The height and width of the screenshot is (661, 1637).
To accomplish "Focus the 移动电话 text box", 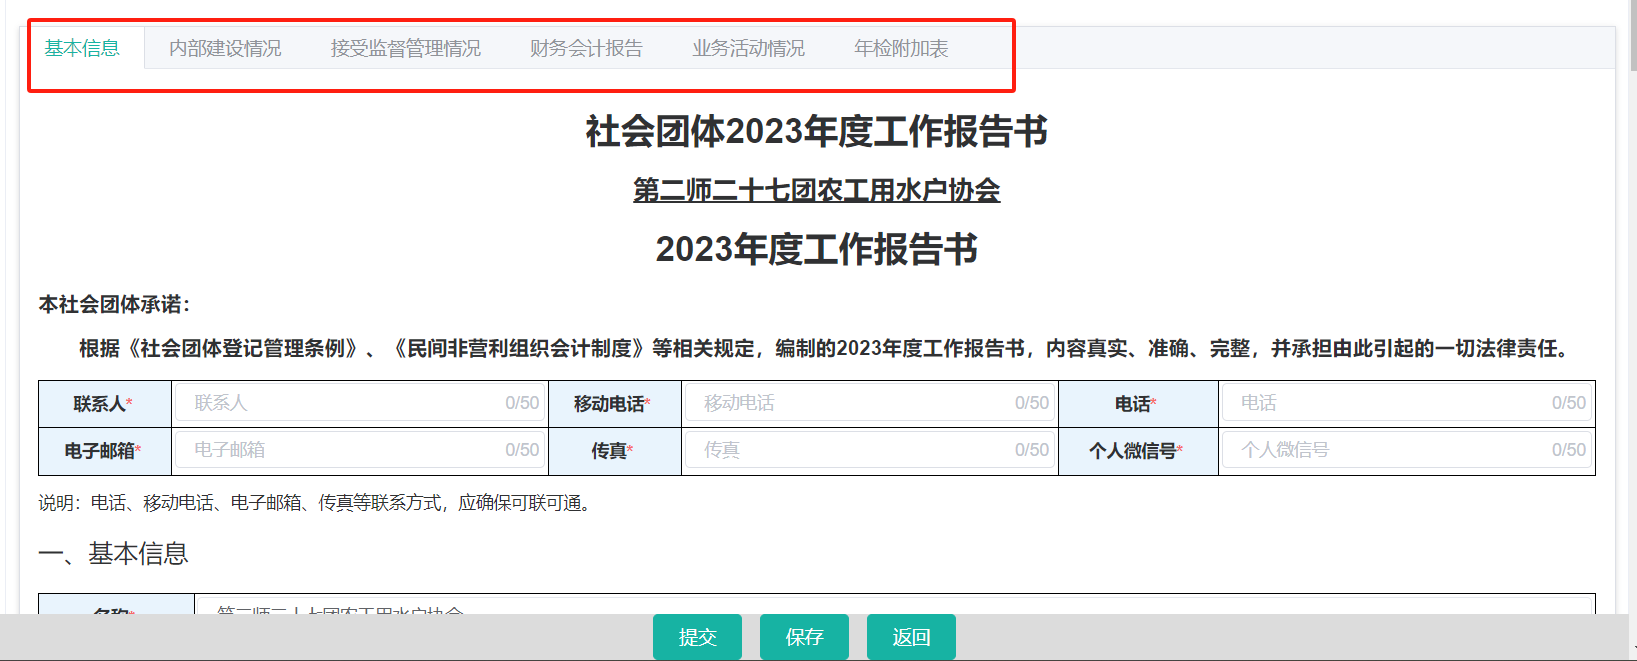I will click(855, 403).
